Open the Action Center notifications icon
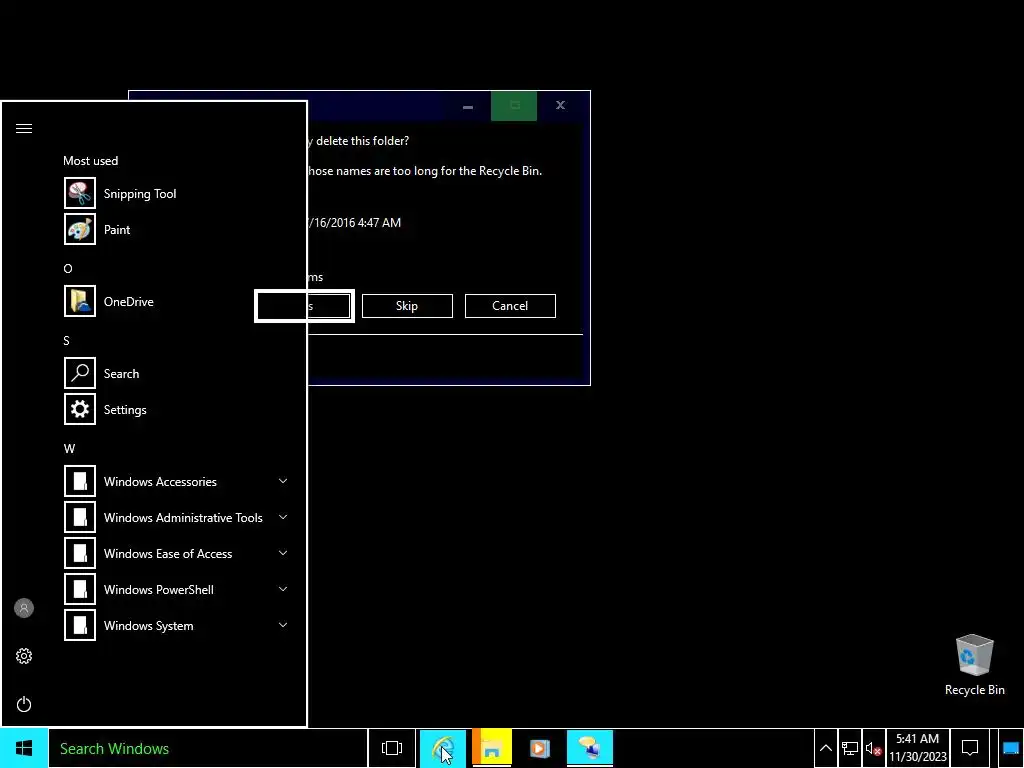The image size is (1024, 768). click(x=970, y=748)
